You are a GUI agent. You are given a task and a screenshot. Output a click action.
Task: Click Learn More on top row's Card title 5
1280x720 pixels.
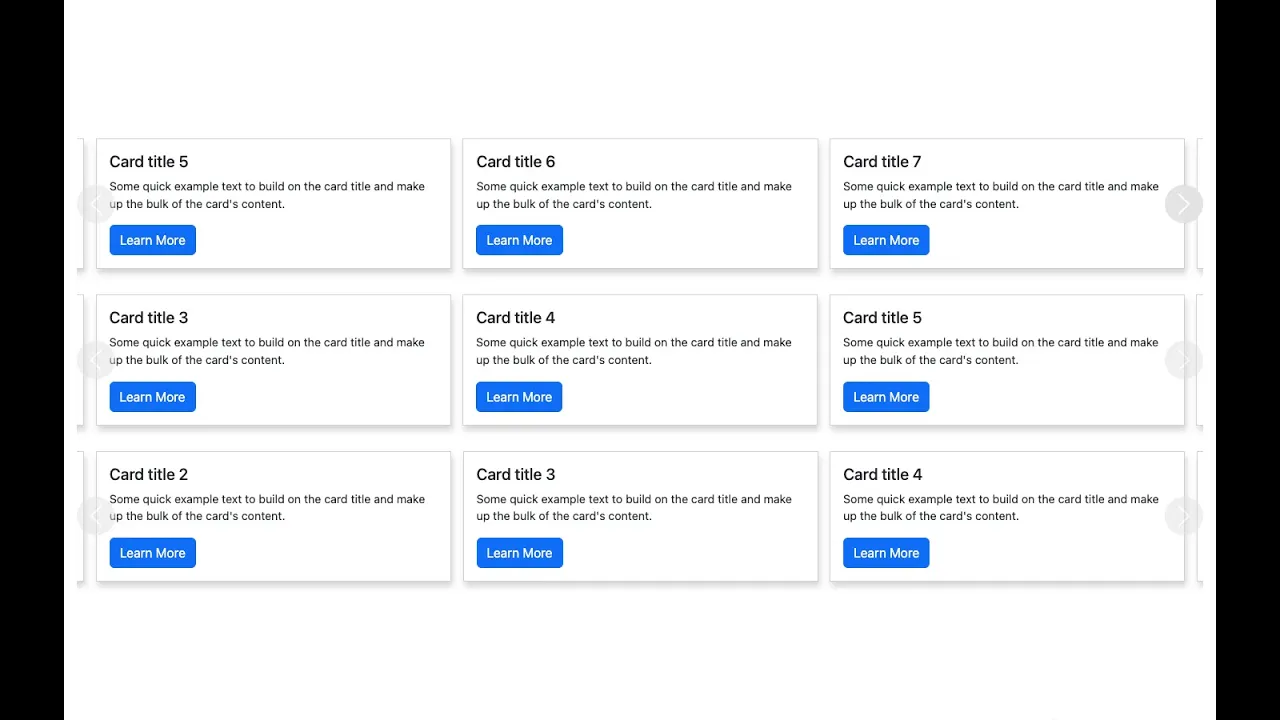[x=152, y=240]
